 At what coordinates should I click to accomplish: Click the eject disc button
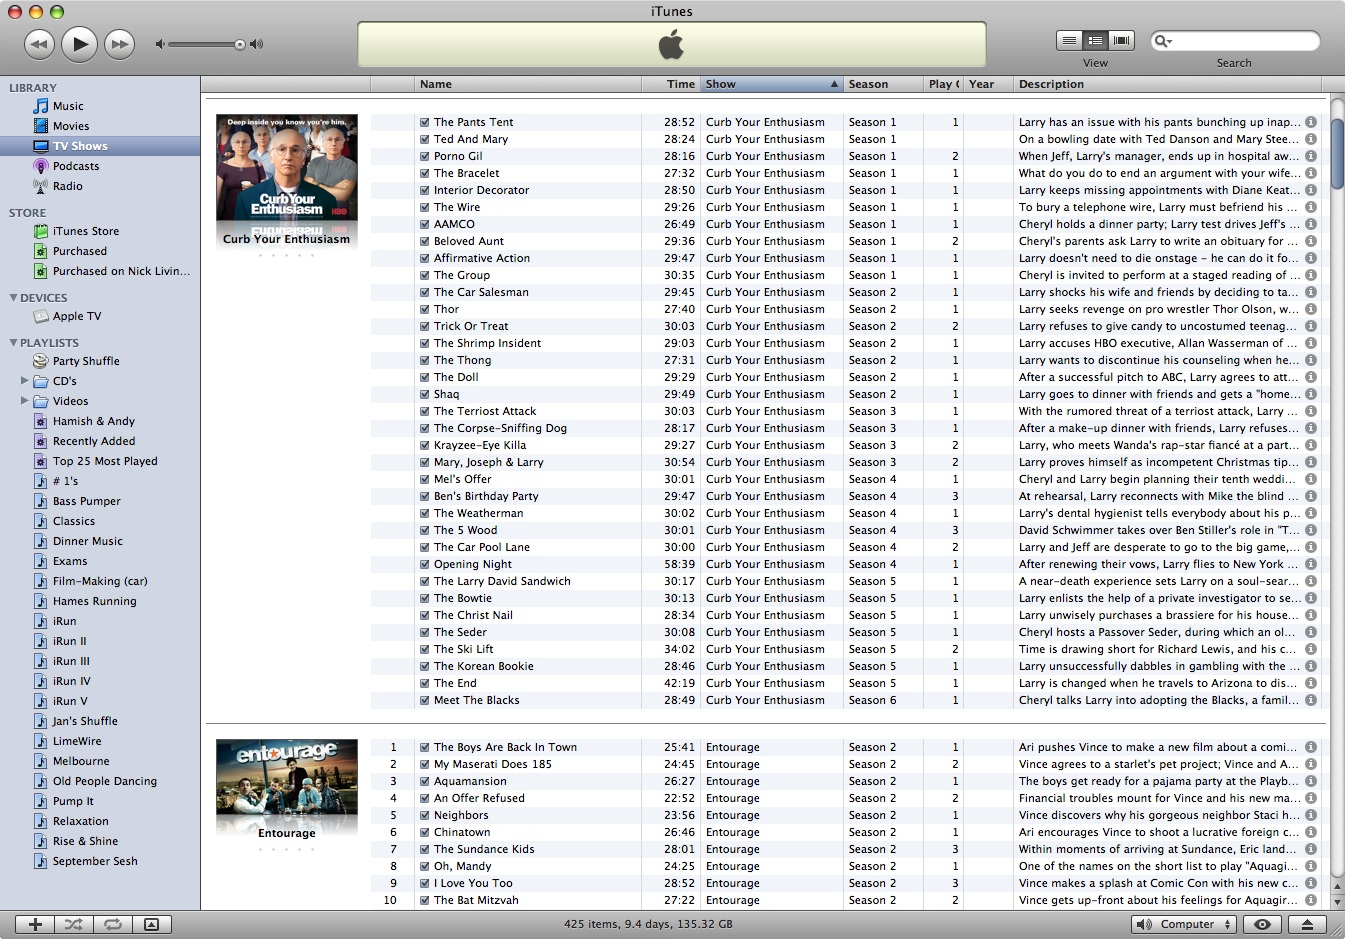(1306, 925)
